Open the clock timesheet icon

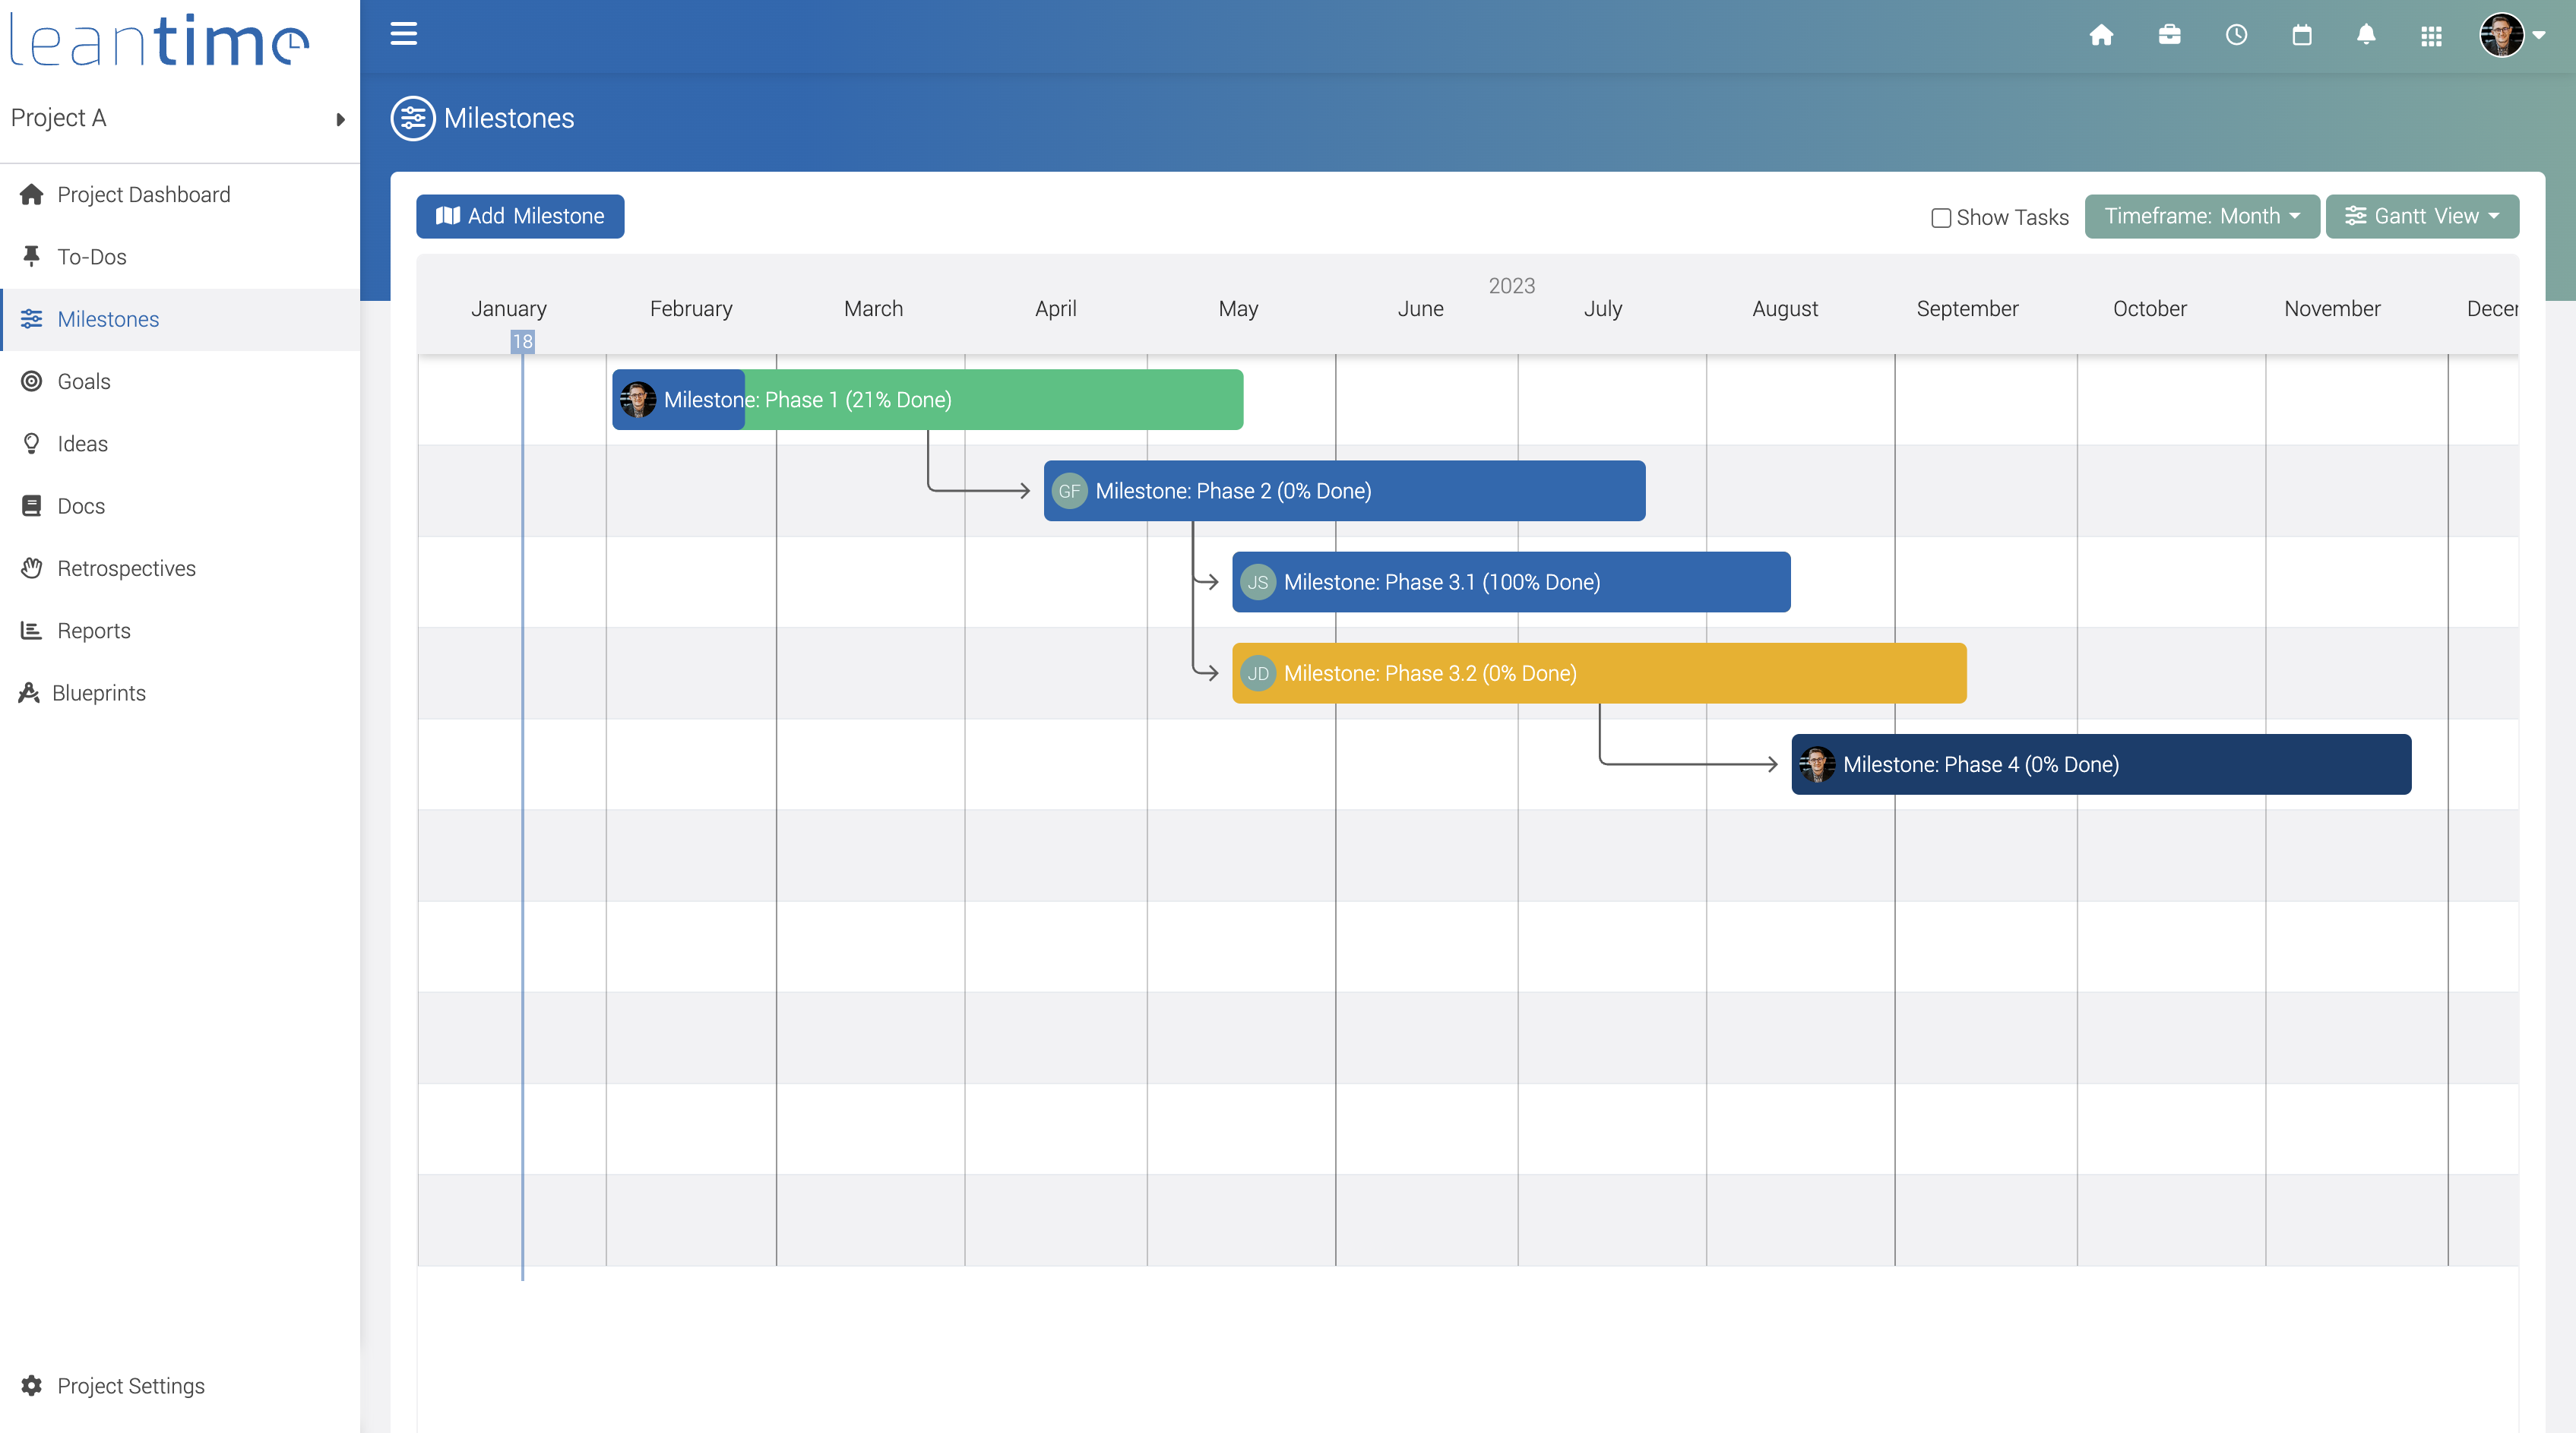[2236, 35]
